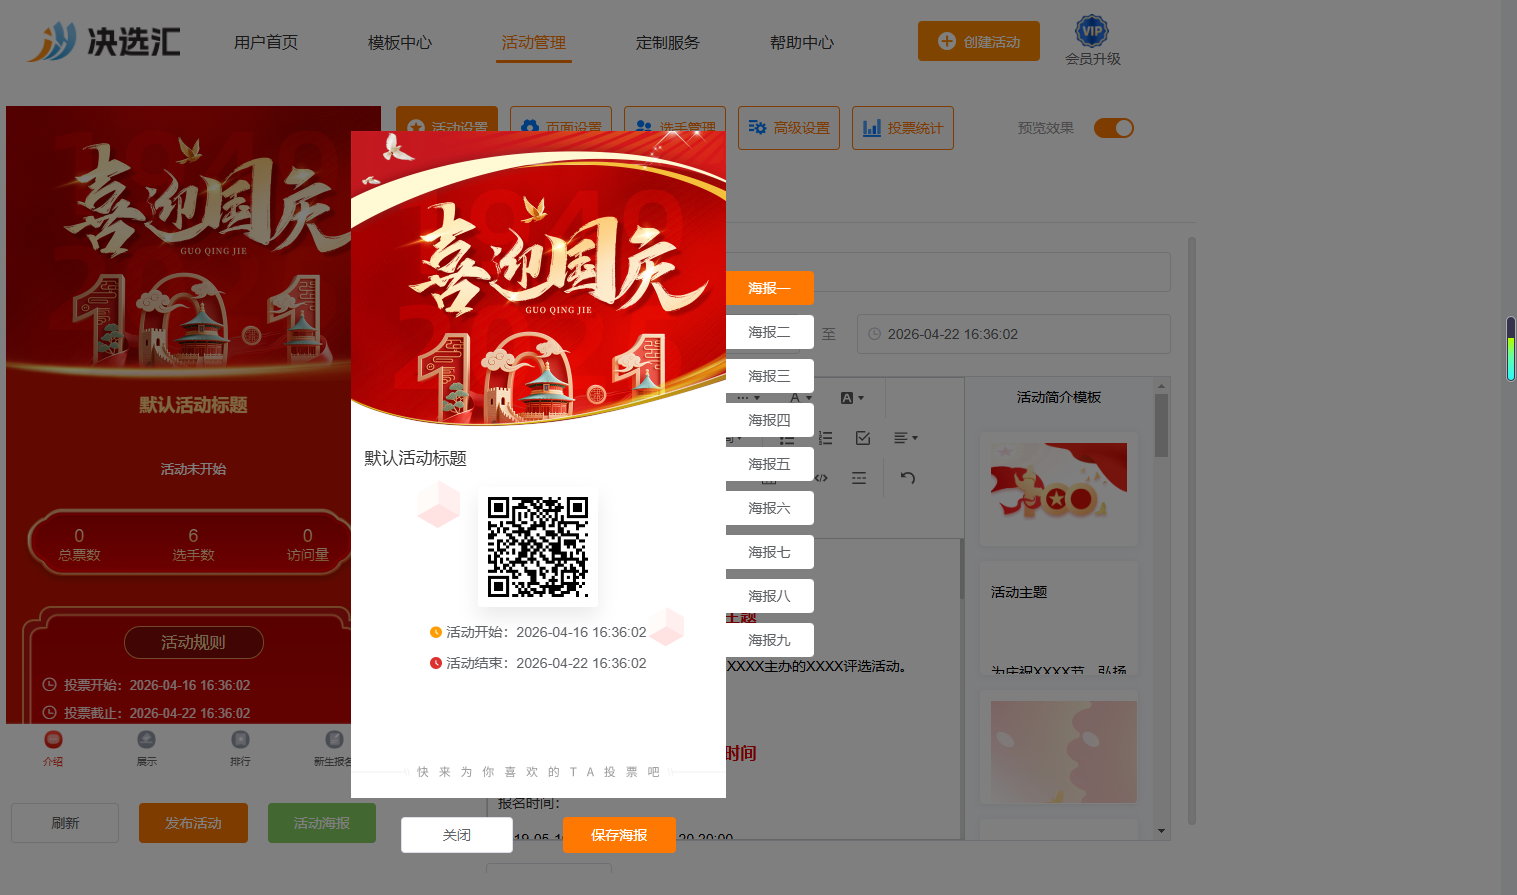Screen dimensions: 1517x895
Task: Click the 投票开始 time in the phone preview
Action: point(147,685)
